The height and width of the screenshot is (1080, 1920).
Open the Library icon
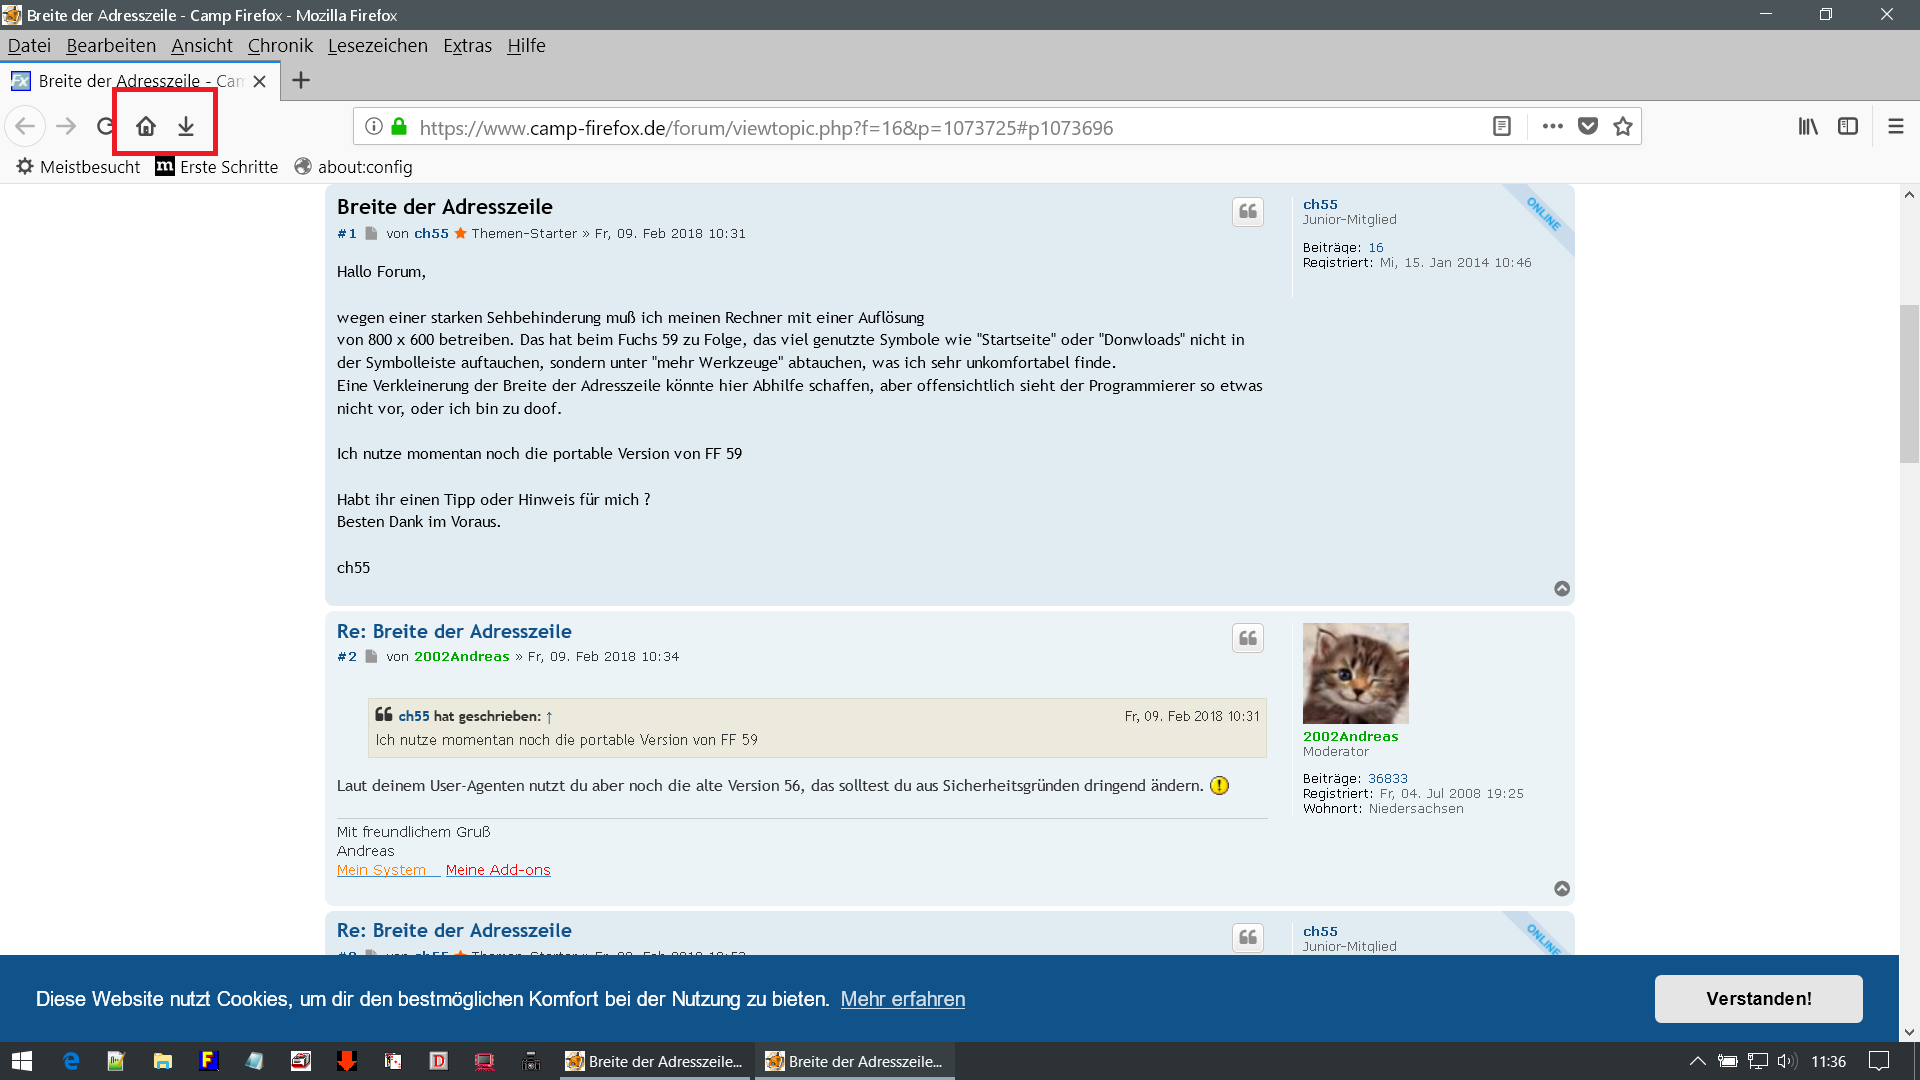1808,126
